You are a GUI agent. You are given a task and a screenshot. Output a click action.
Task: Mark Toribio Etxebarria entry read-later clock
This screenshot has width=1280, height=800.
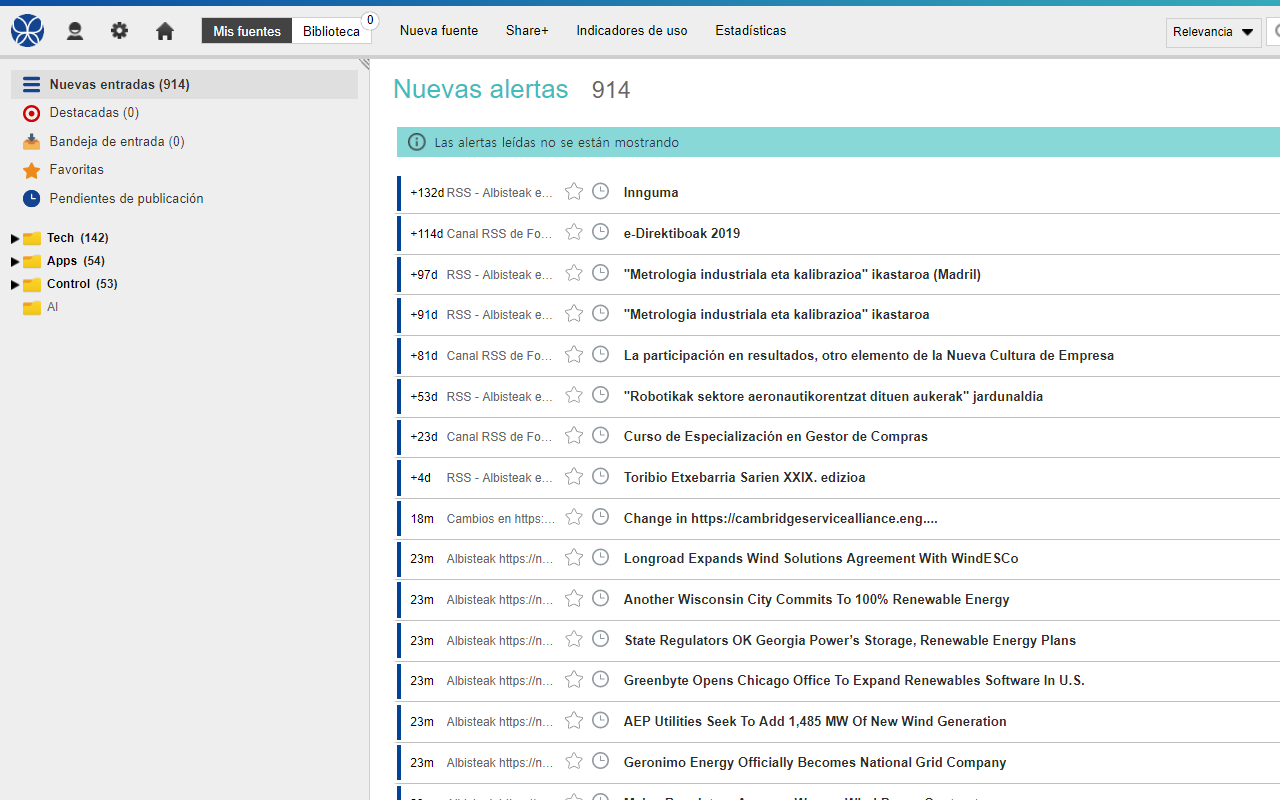pyautogui.click(x=600, y=477)
